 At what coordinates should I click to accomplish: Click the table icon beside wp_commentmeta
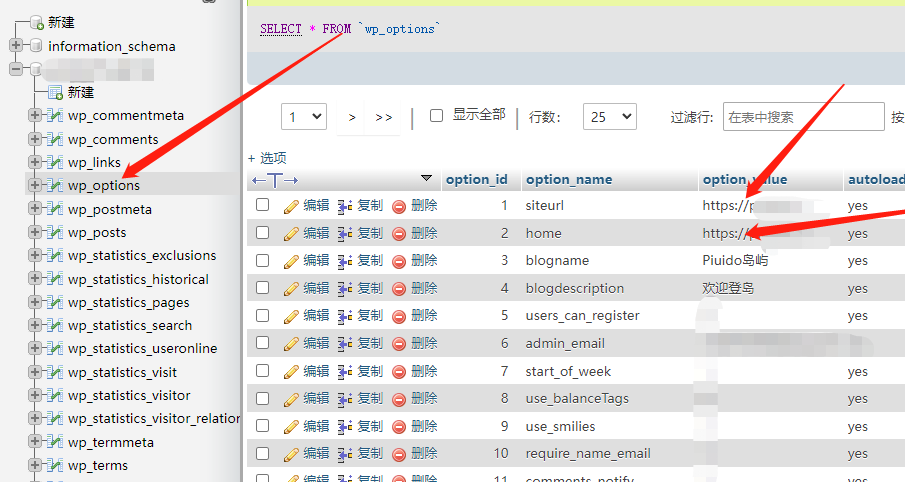55,116
